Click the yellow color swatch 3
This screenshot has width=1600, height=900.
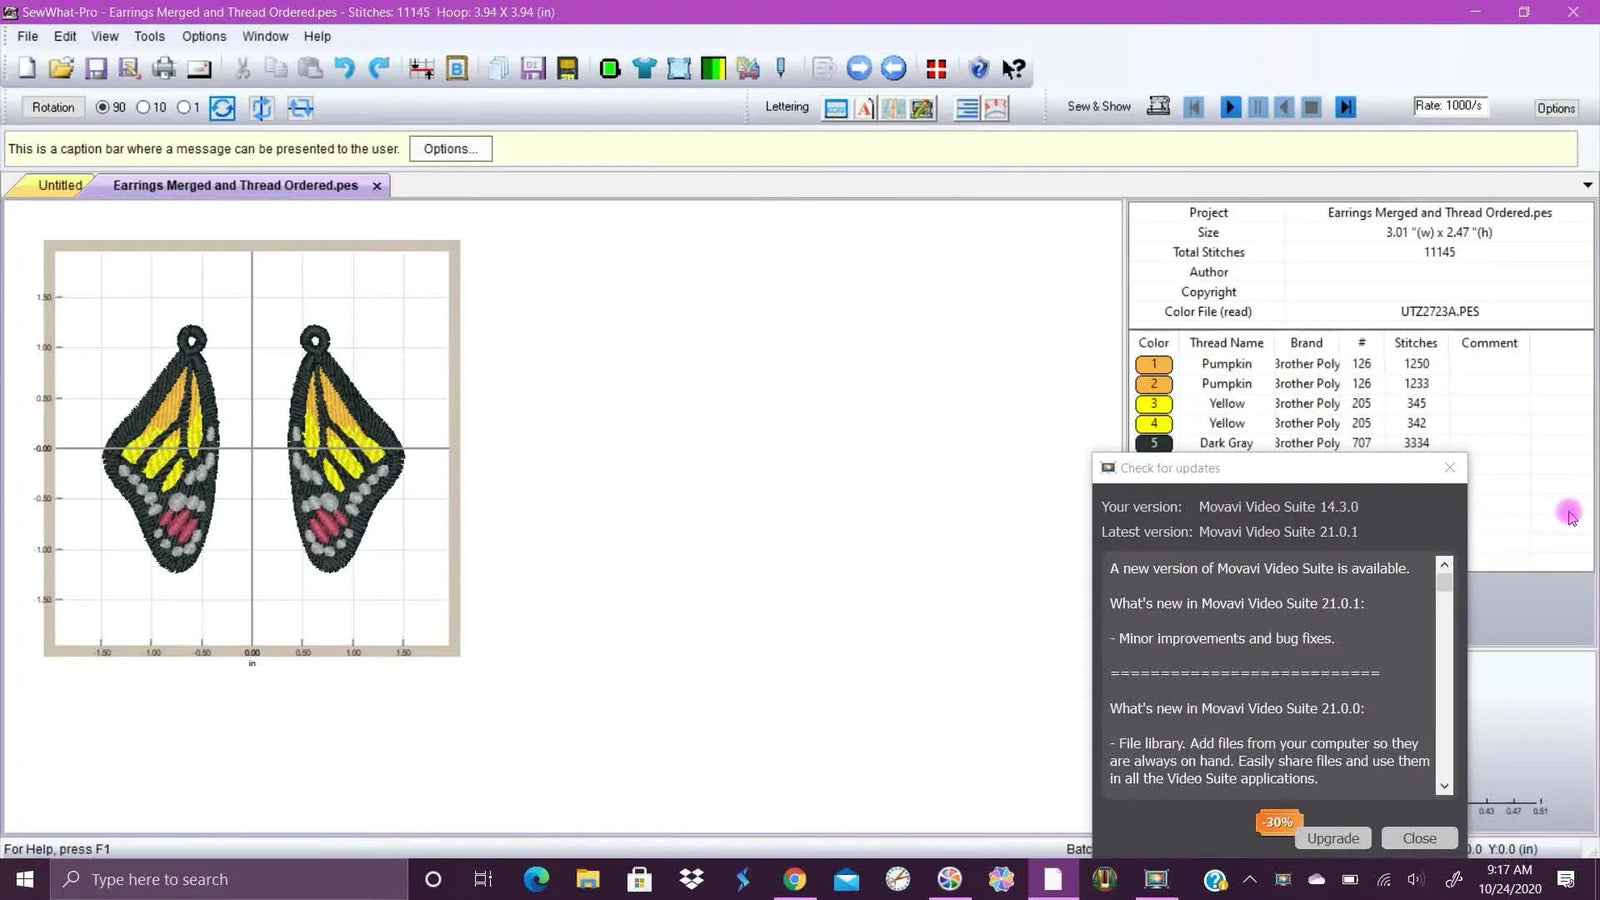1154,404
